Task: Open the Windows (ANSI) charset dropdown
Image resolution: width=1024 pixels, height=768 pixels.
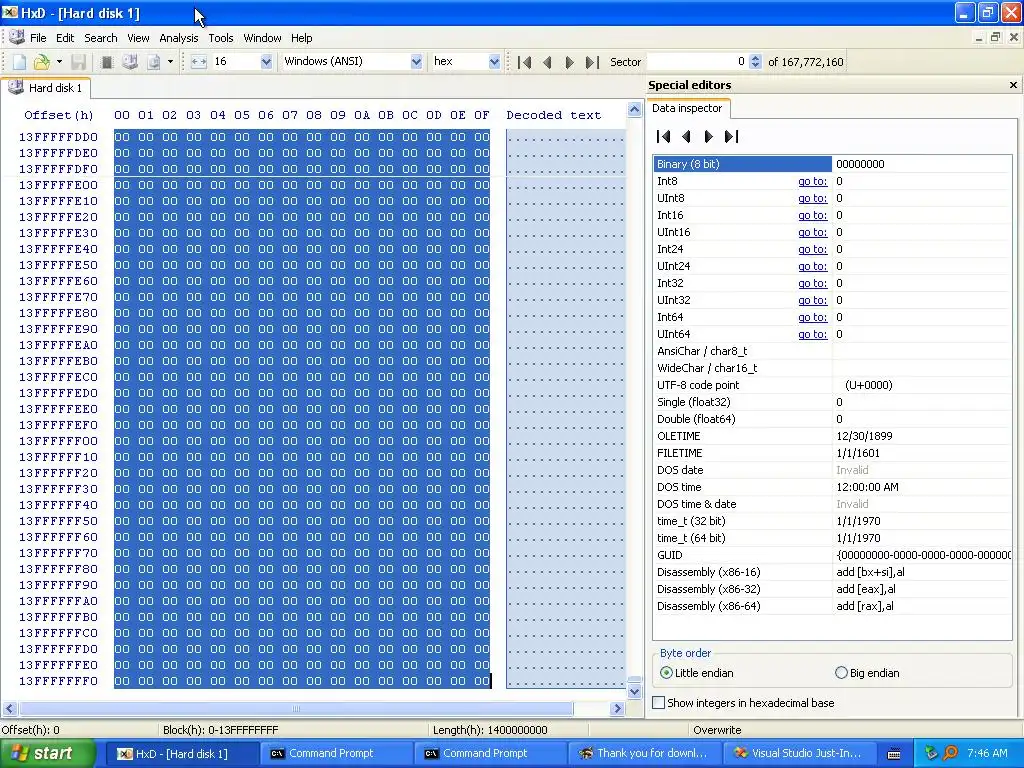Action: click(416, 61)
